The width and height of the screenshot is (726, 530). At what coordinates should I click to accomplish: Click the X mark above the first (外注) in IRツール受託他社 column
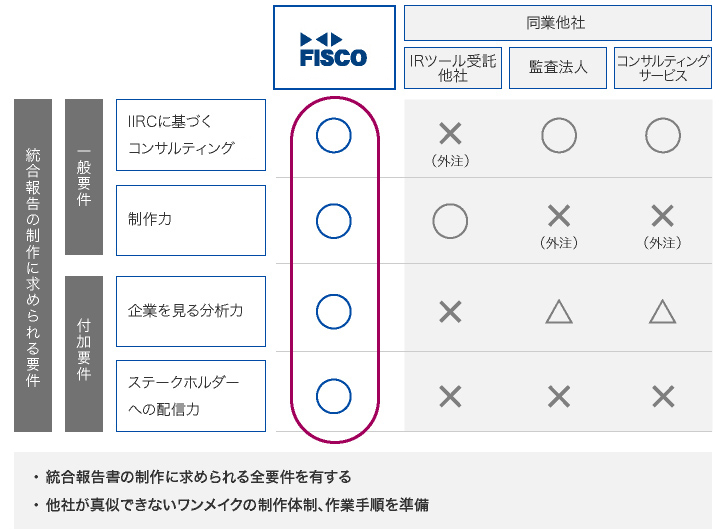pyautogui.click(x=450, y=134)
